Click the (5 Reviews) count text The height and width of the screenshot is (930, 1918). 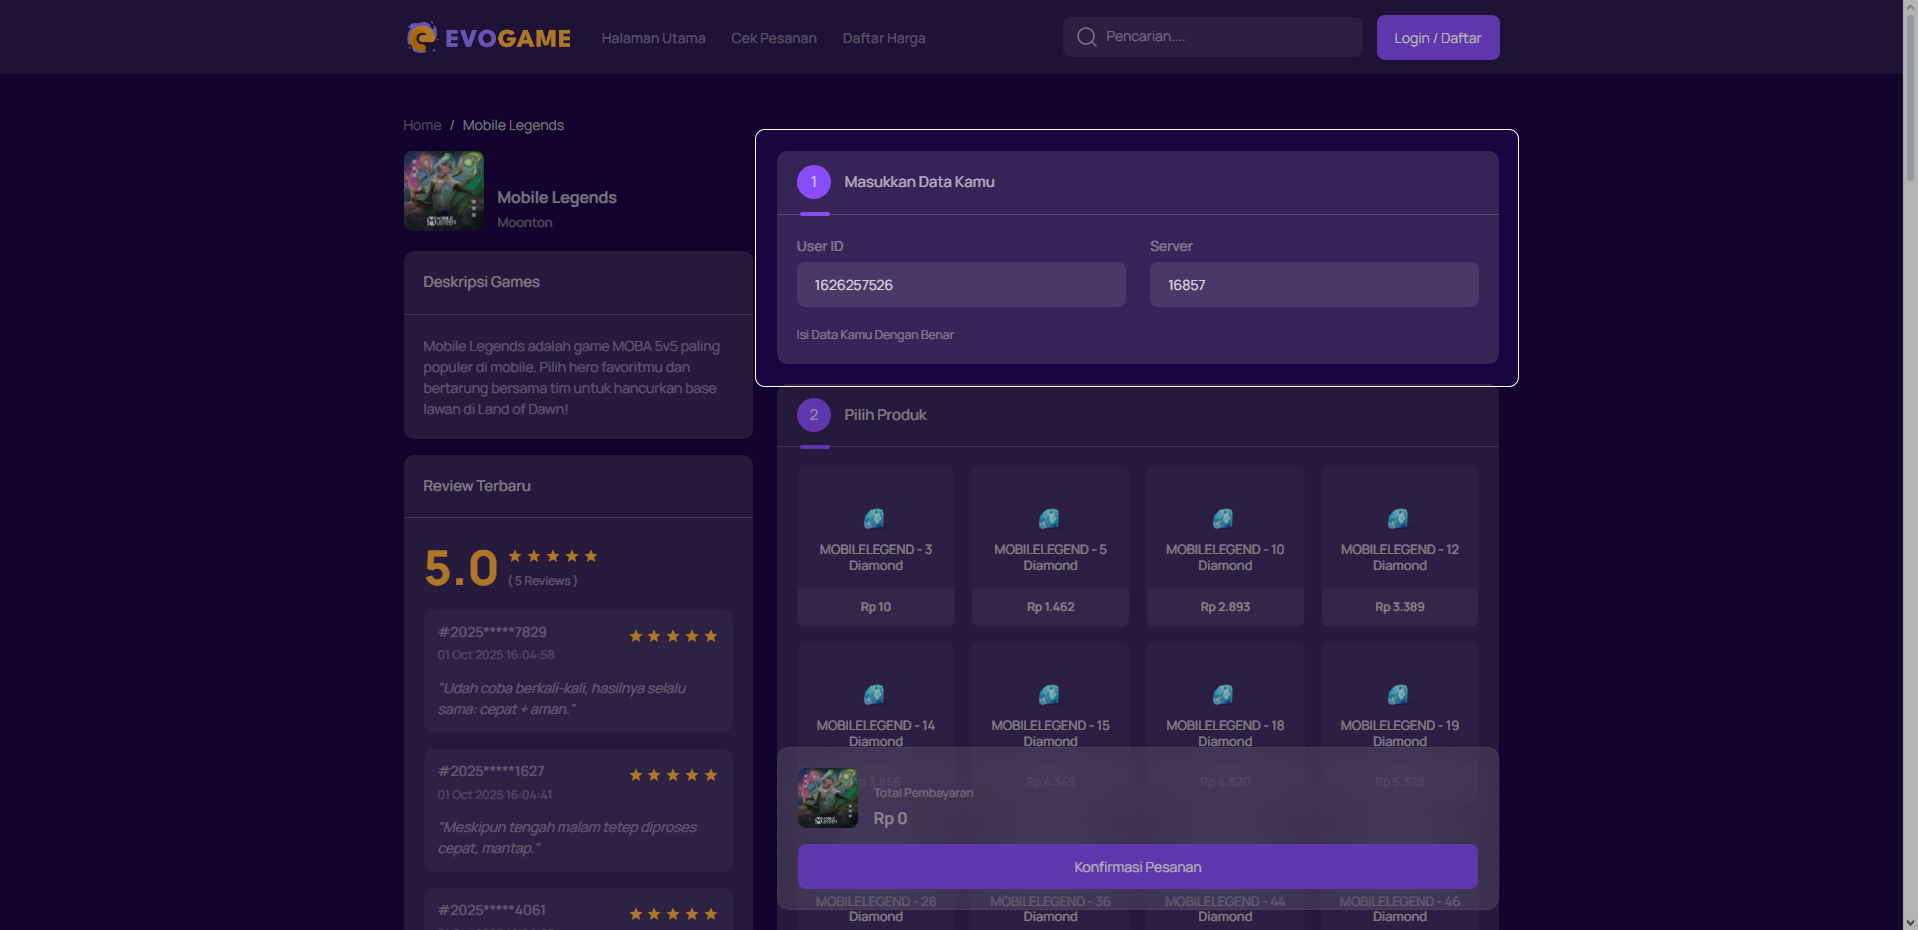(542, 581)
